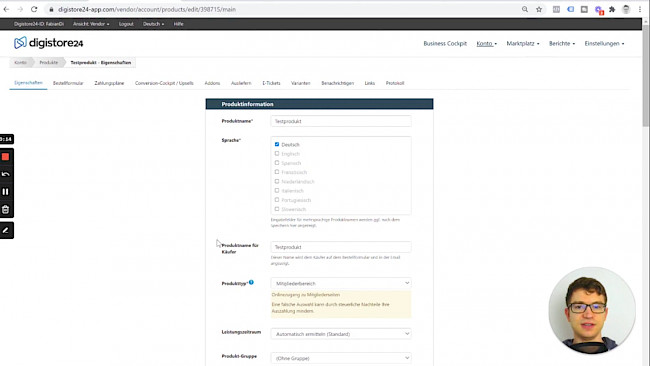Screen dimensions: 650x366
Task: Go back with the browser back arrow
Action: [6, 9]
